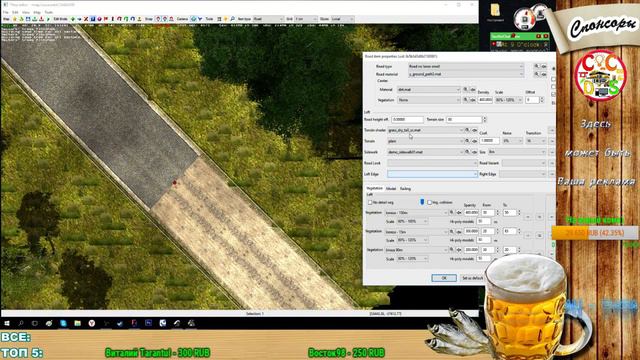This screenshot has height=360, width=640.
Task: Click the yellow star icon at toolbar start
Action: (15, 19)
